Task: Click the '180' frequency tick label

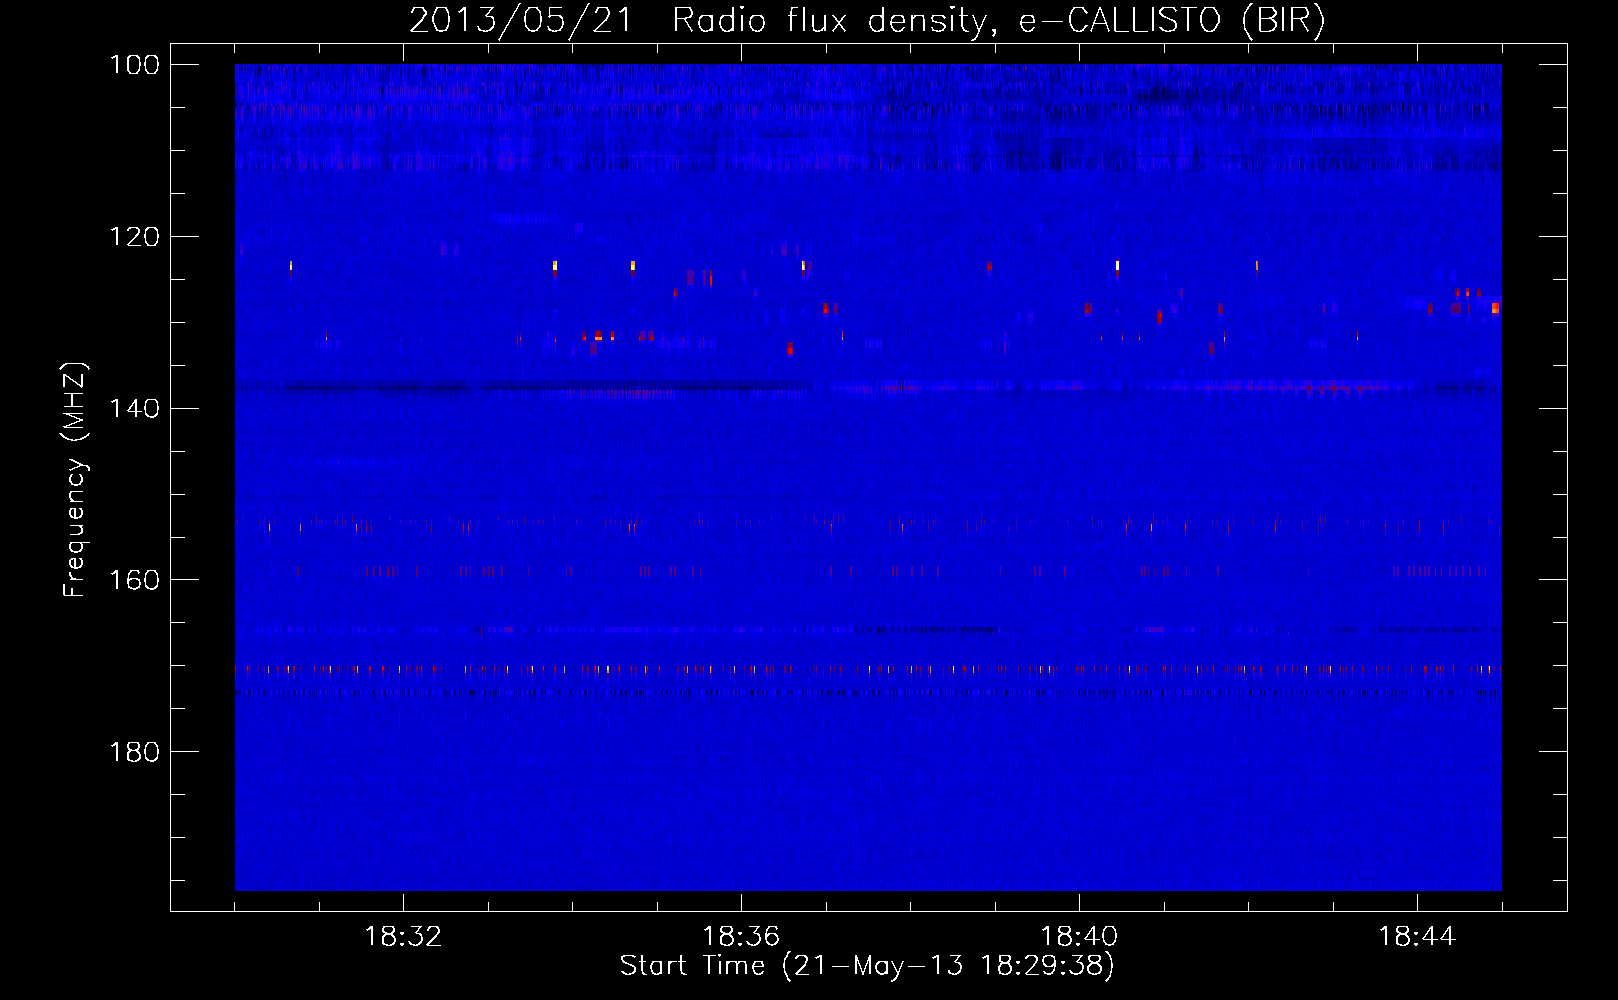Action: click(x=133, y=752)
